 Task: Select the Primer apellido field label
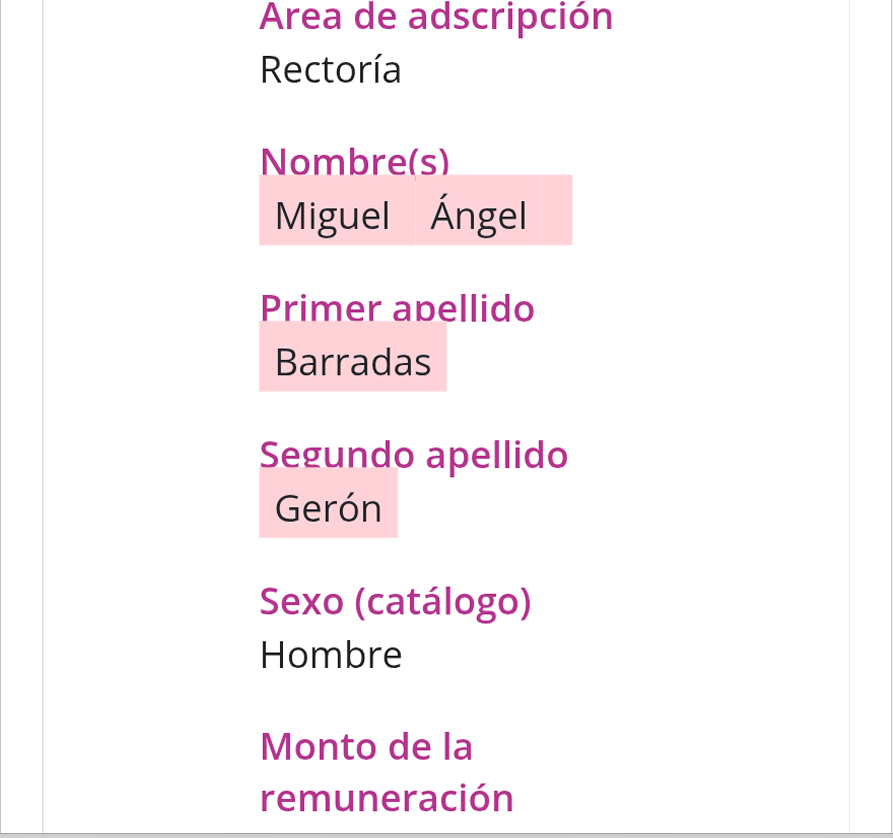pos(398,308)
